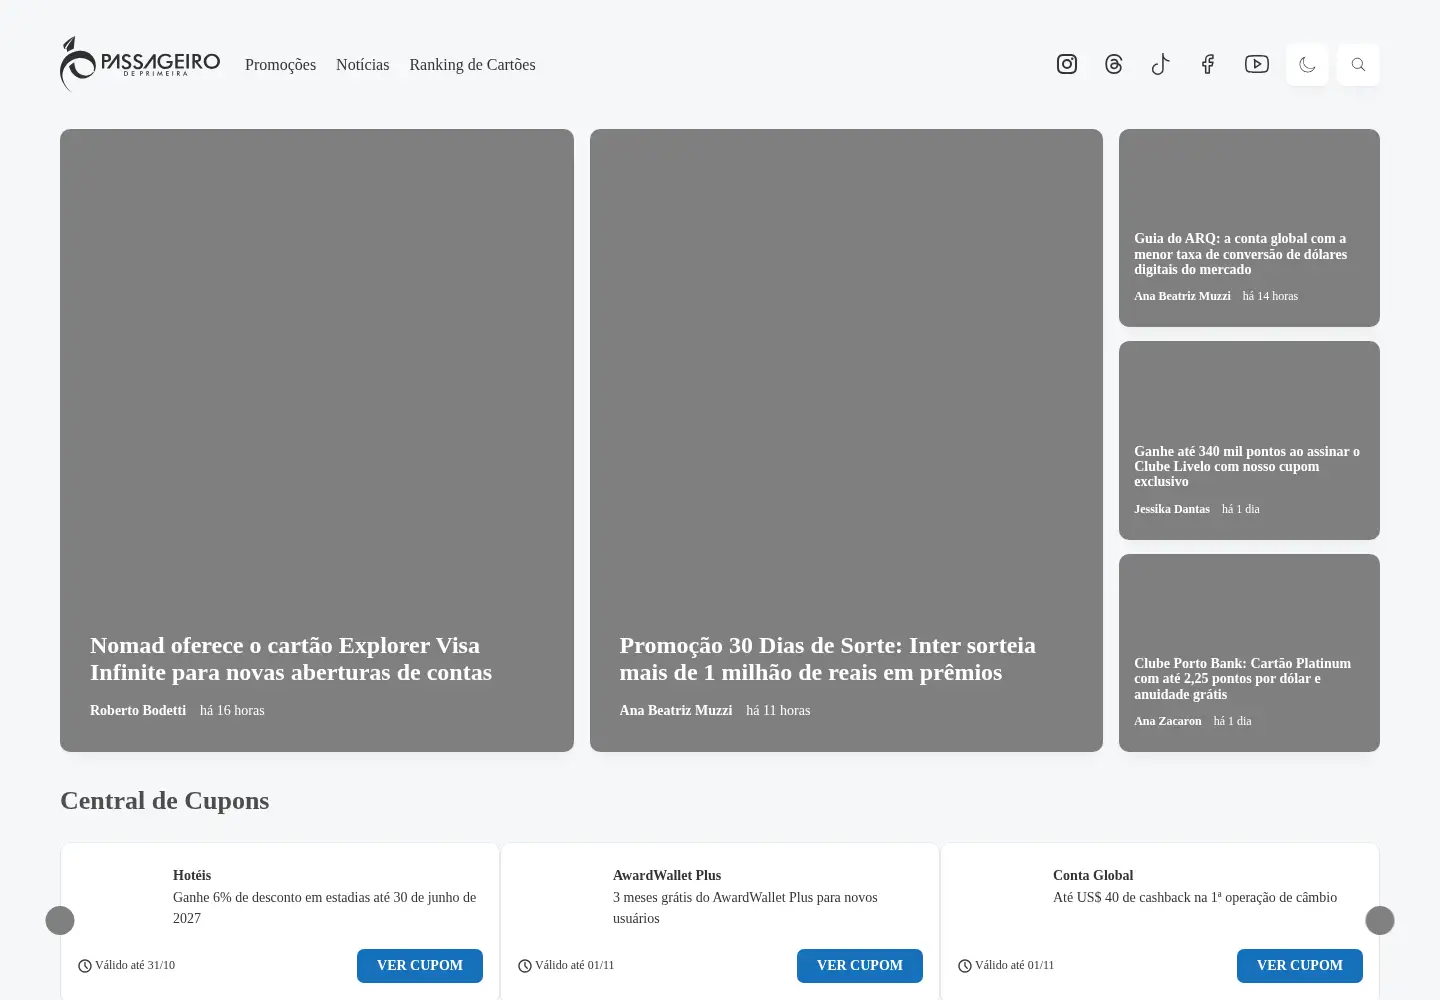Open the Guia do ARQ conta global article
Screen dimensions: 1440x1000
[1240, 254]
